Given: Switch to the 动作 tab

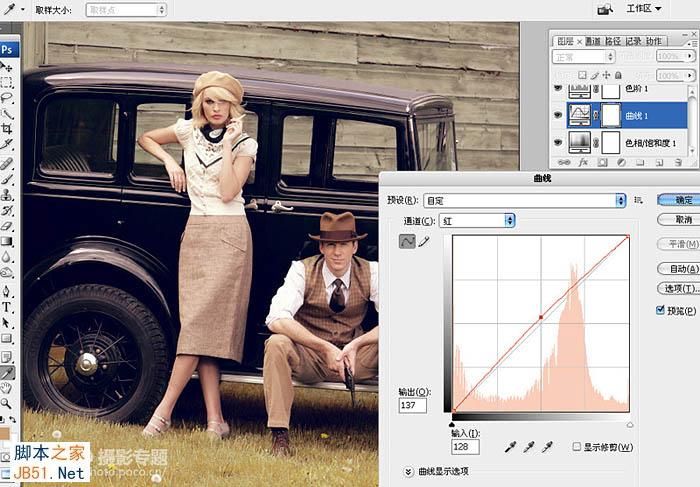Looking at the screenshot, I should (x=654, y=41).
